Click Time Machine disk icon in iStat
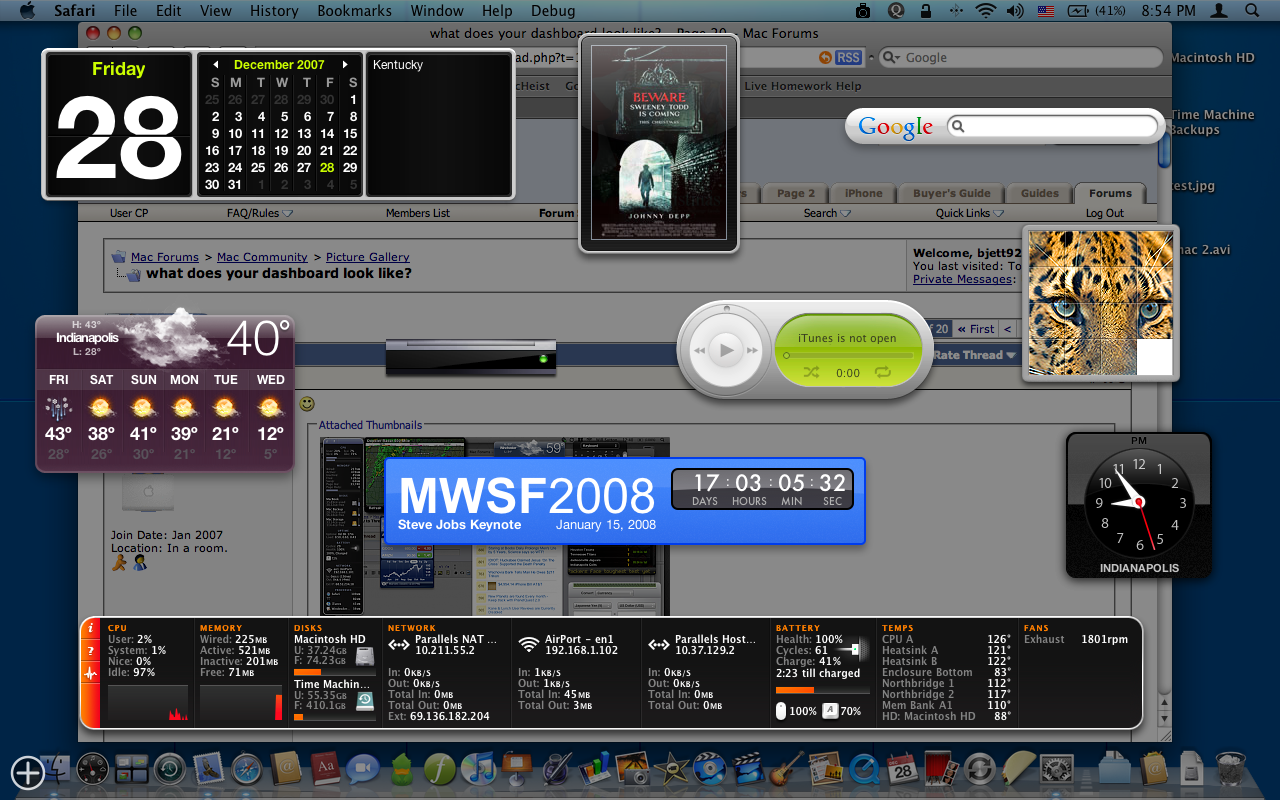This screenshot has width=1280, height=800. [x=365, y=700]
